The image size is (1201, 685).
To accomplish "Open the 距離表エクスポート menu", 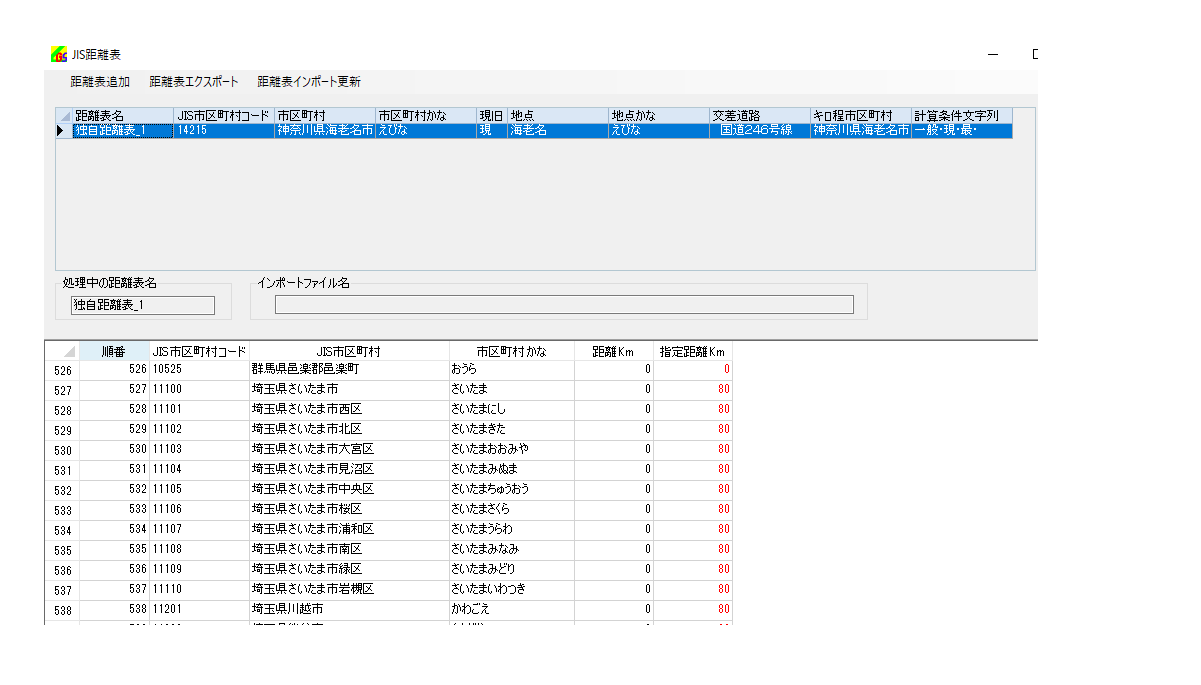I will click(194, 82).
